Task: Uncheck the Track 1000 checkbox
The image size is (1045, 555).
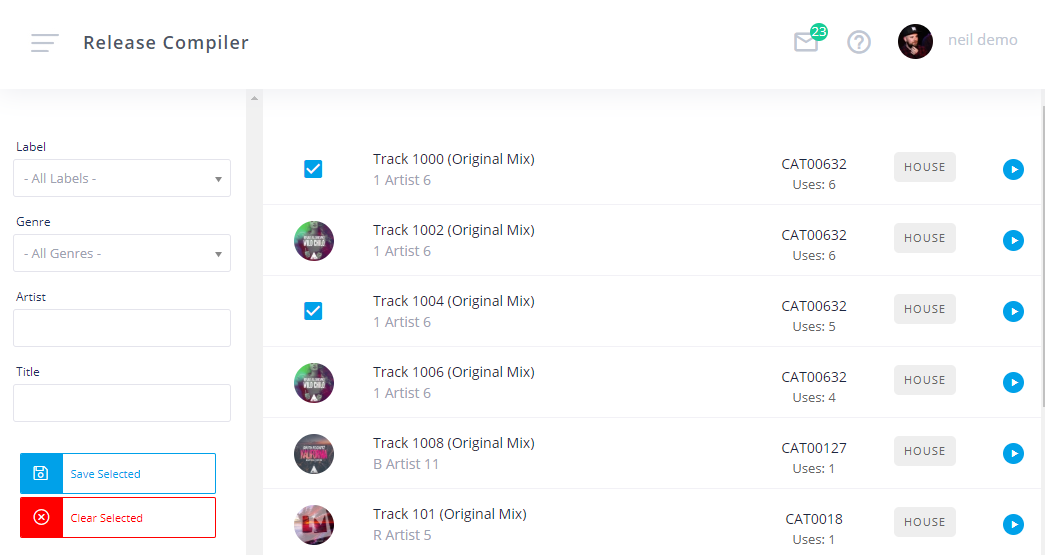Action: coord(313,169)
